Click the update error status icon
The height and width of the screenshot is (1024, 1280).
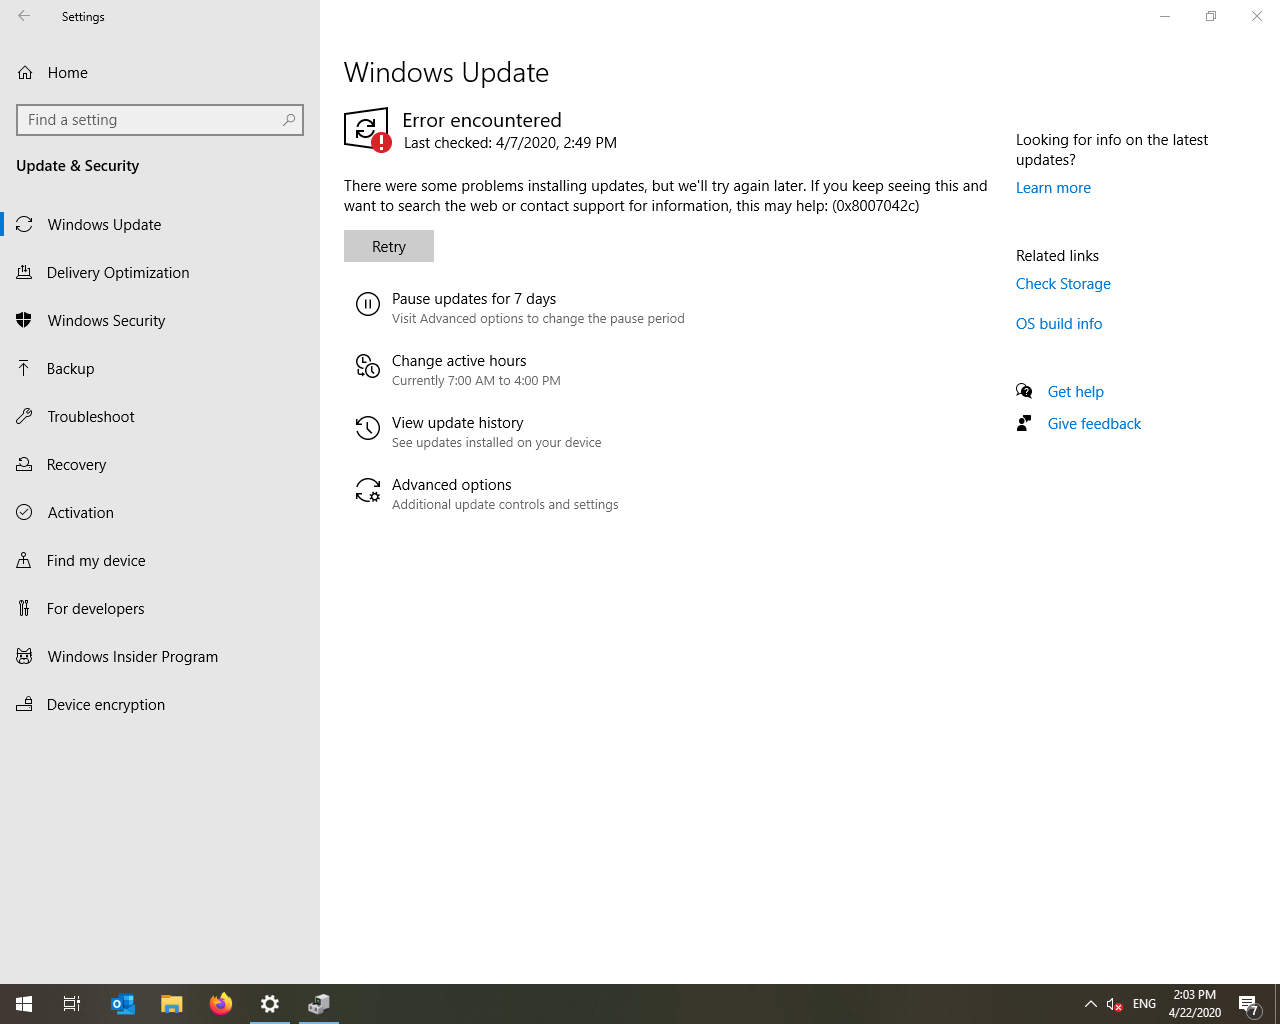[367, 130]
